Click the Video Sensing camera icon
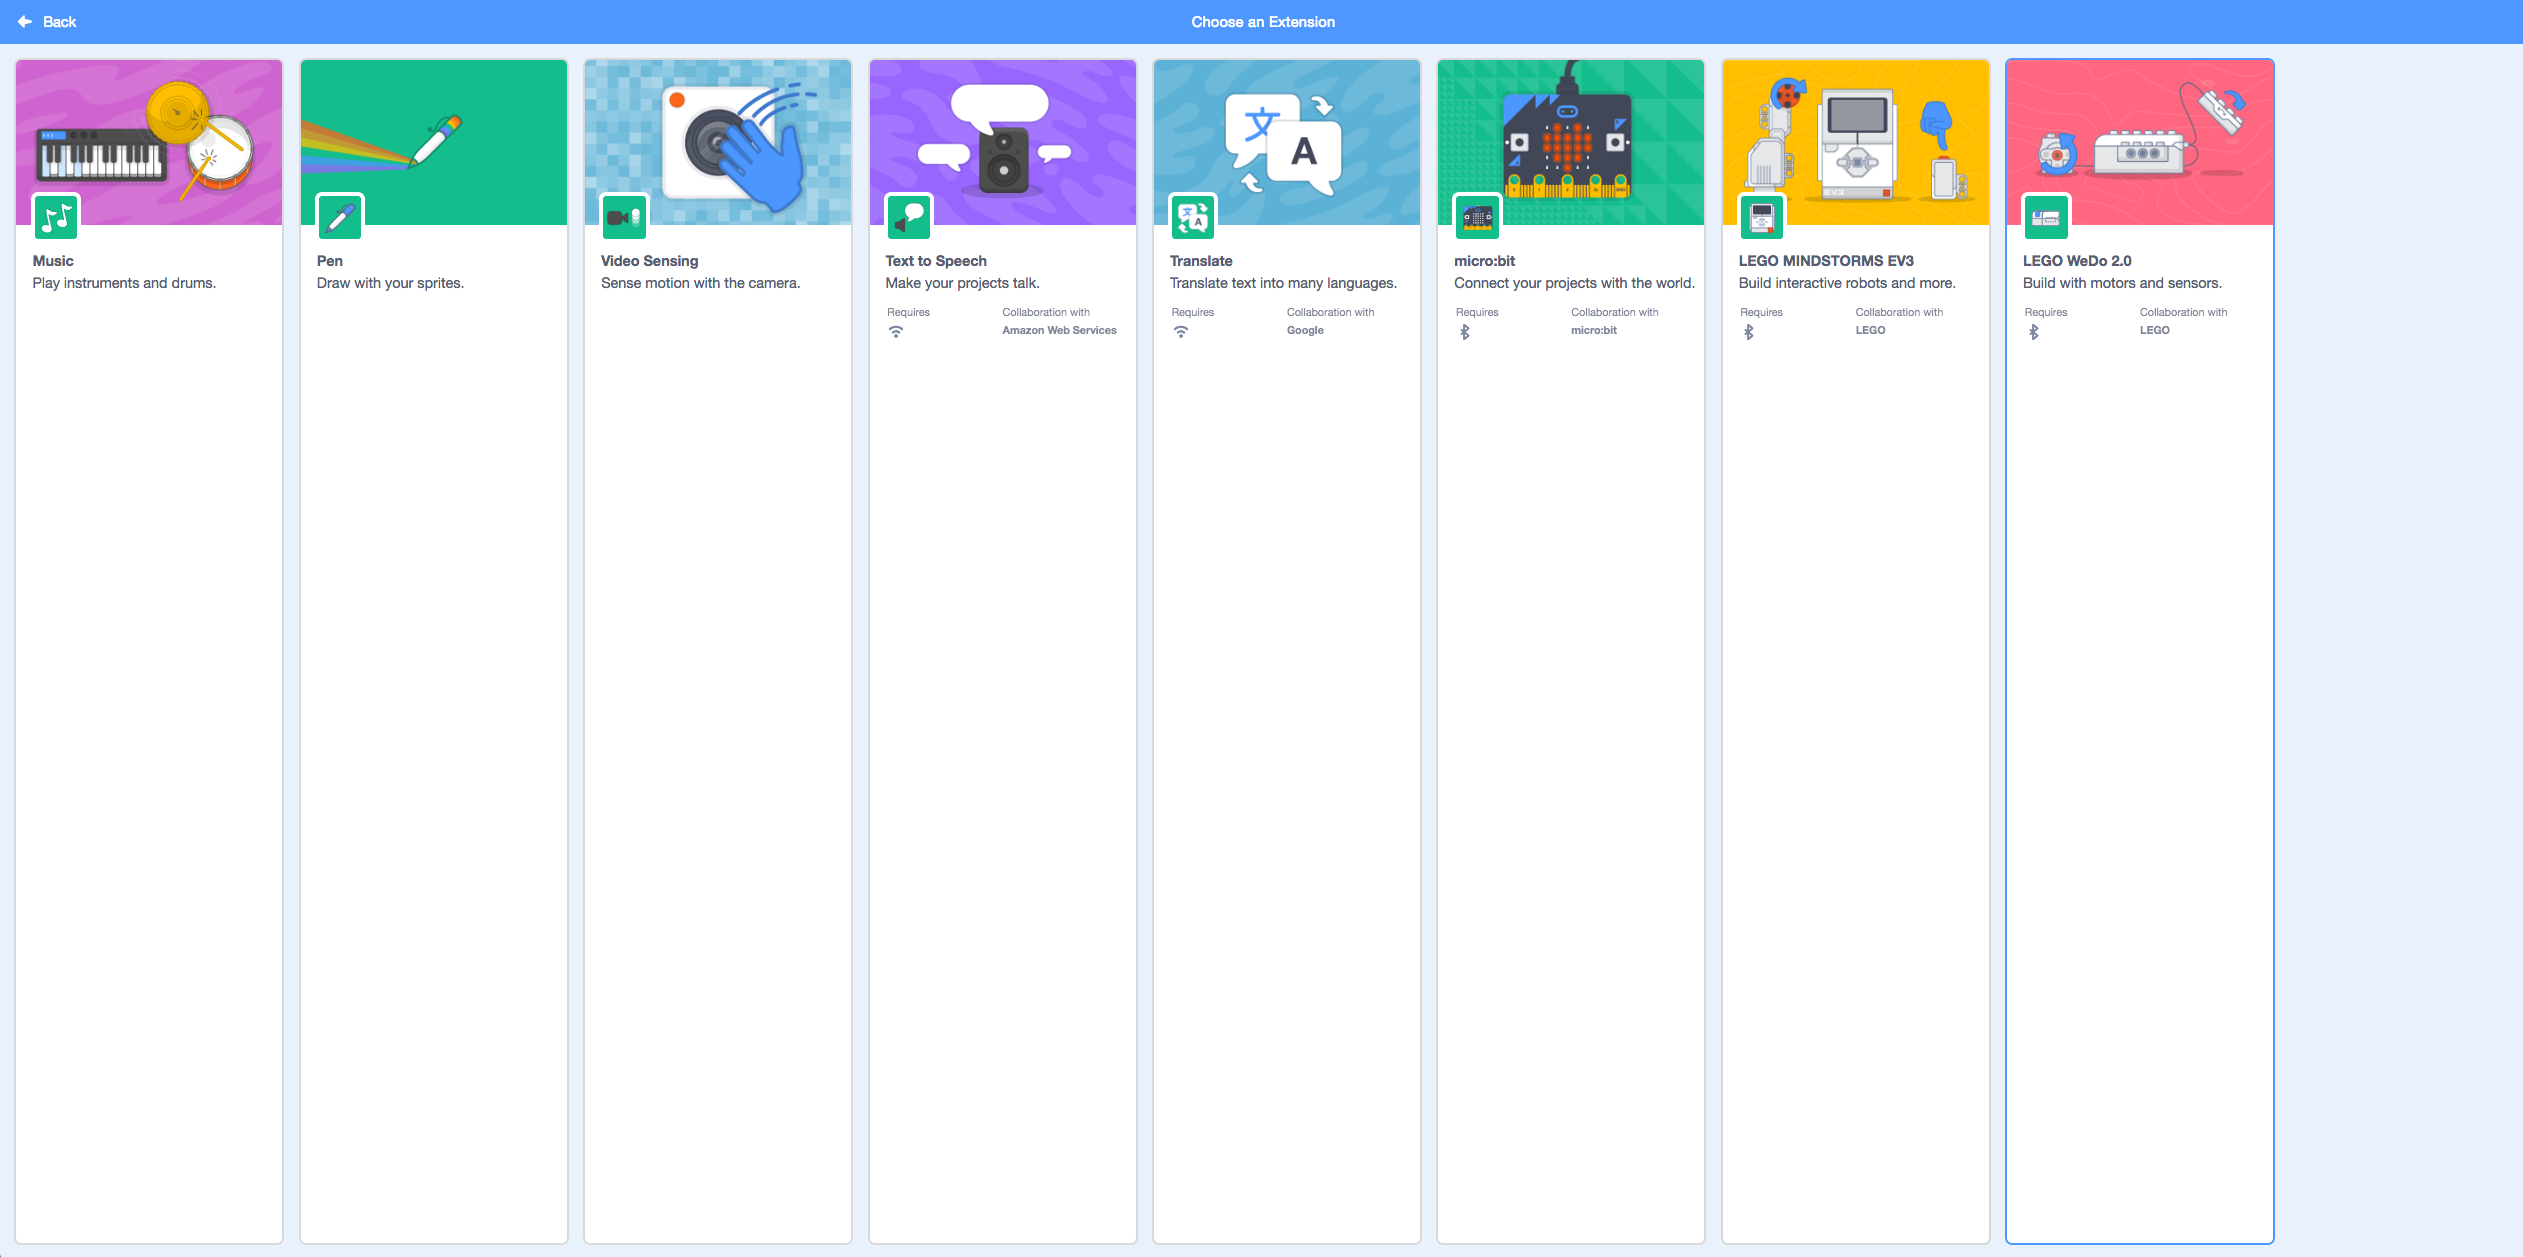Image resolution: width=2523 pixels, height=1257 pixels. pyautogui.click(x=624, y=217)
